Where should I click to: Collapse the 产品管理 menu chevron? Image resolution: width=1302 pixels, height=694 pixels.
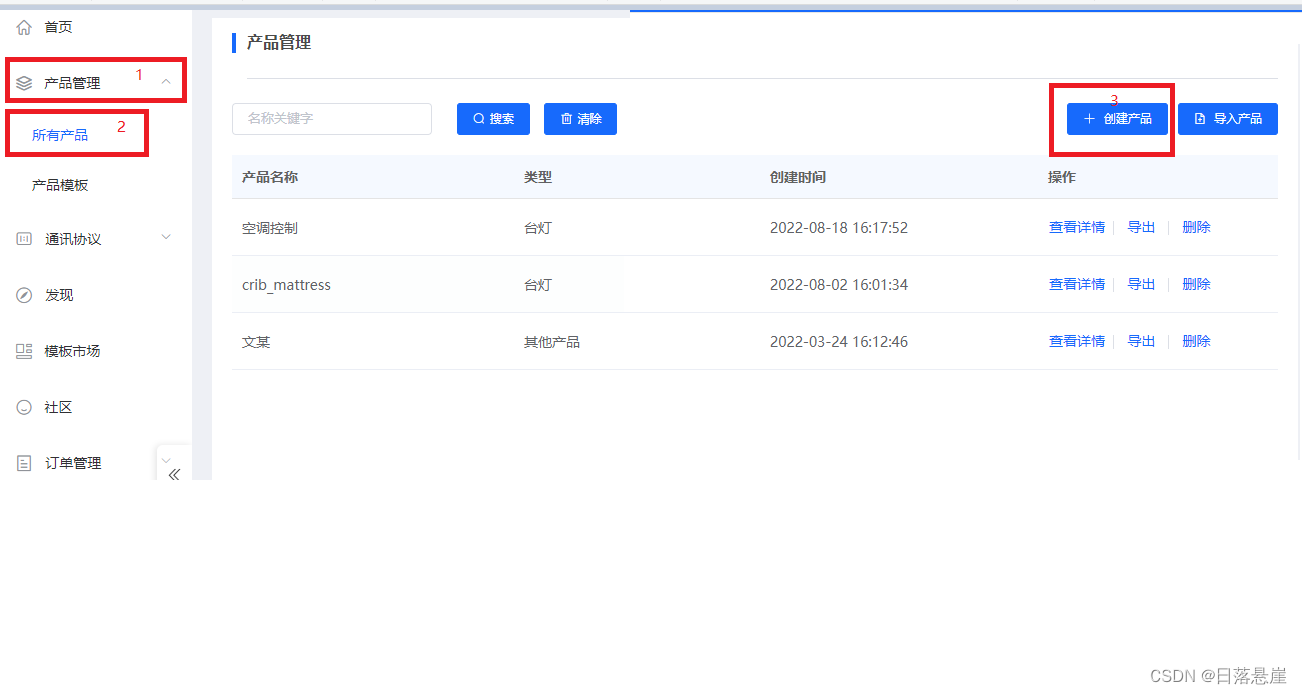point(166,82)
